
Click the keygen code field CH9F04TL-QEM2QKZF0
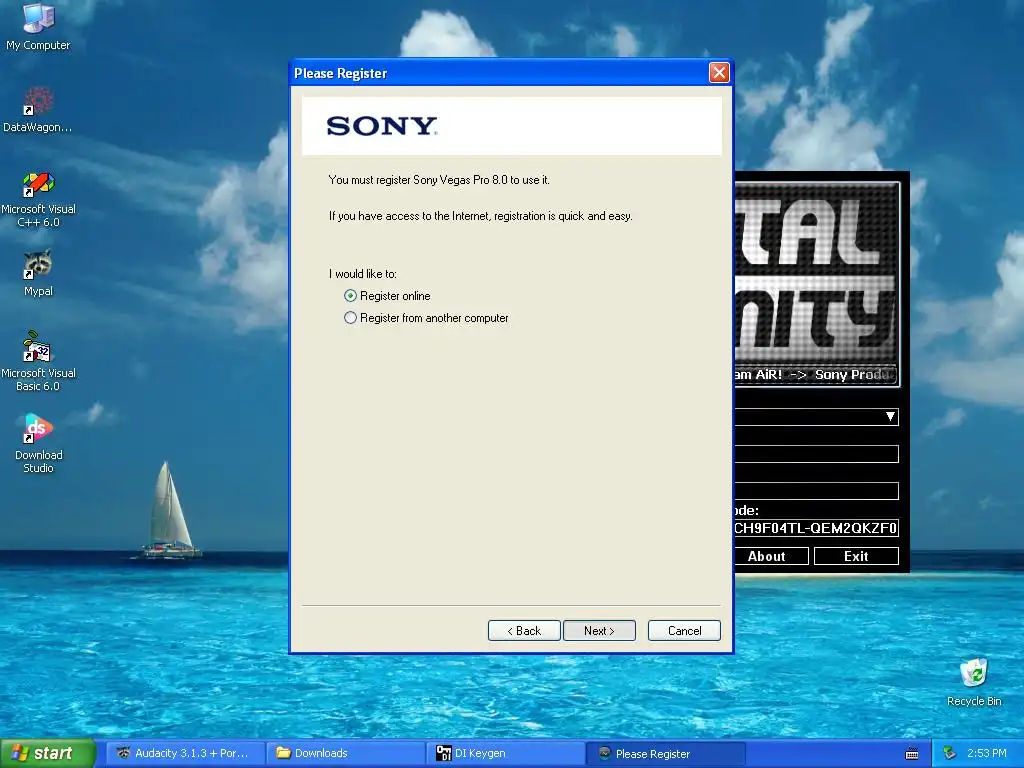[816, 528]
